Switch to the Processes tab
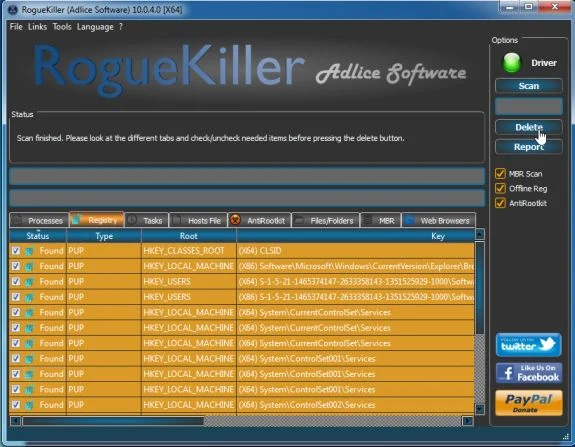Viewport: 575px width, 447px height. click(x=39, y=220)
